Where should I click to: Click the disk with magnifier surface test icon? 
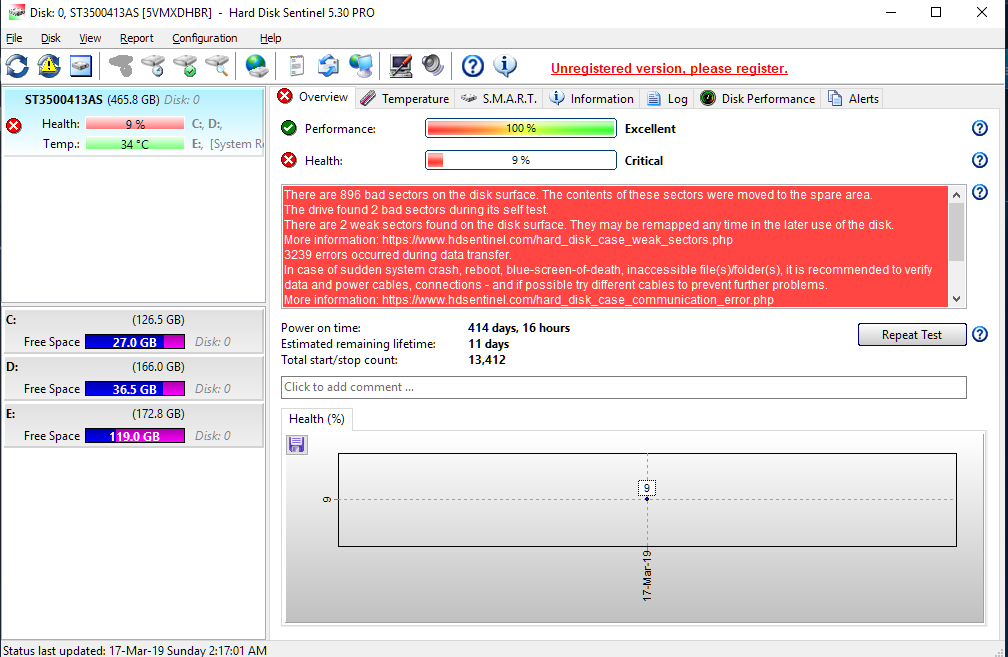[x=217, y=66]
